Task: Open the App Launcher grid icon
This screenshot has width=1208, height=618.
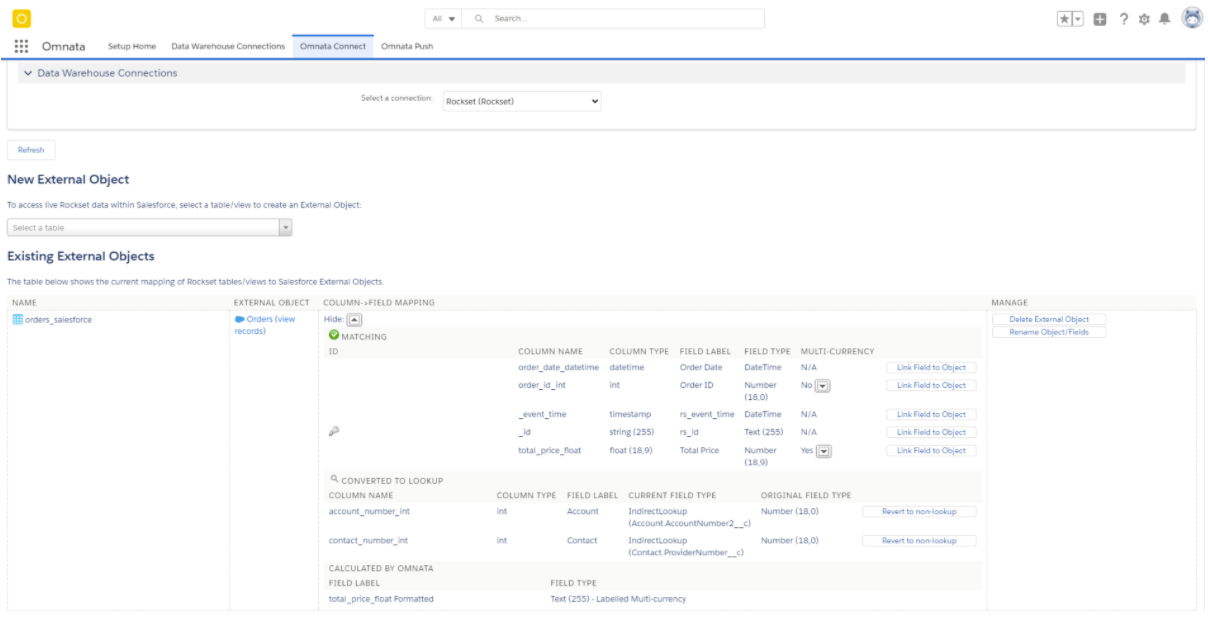Action: pos(22,46)
